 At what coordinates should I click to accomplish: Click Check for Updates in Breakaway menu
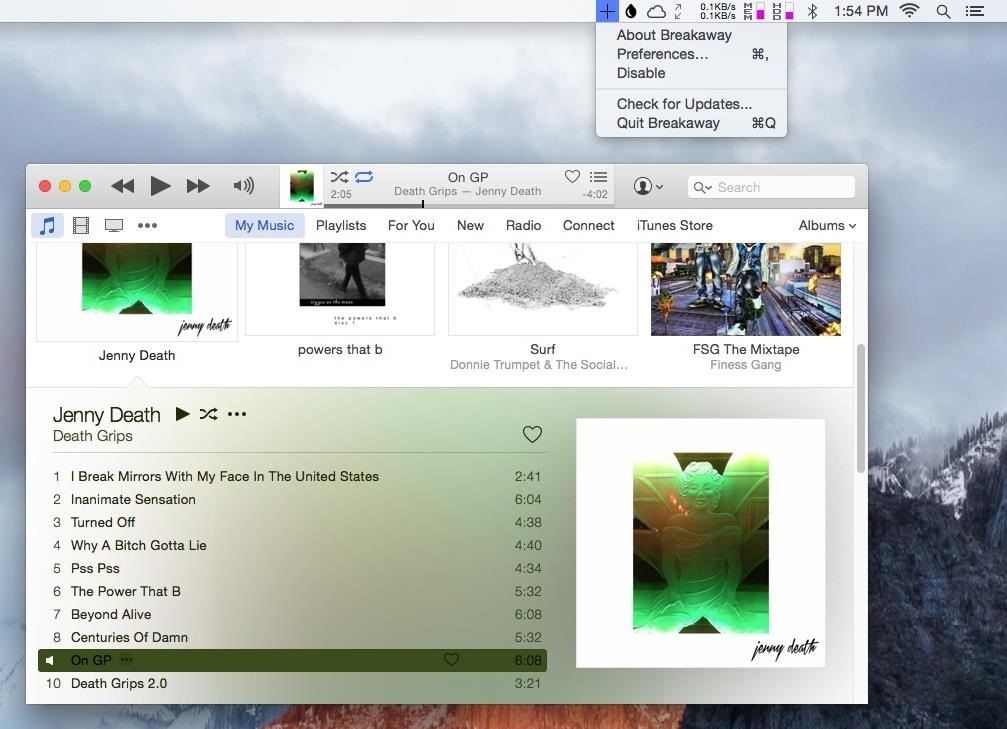(x=684, y=103)
